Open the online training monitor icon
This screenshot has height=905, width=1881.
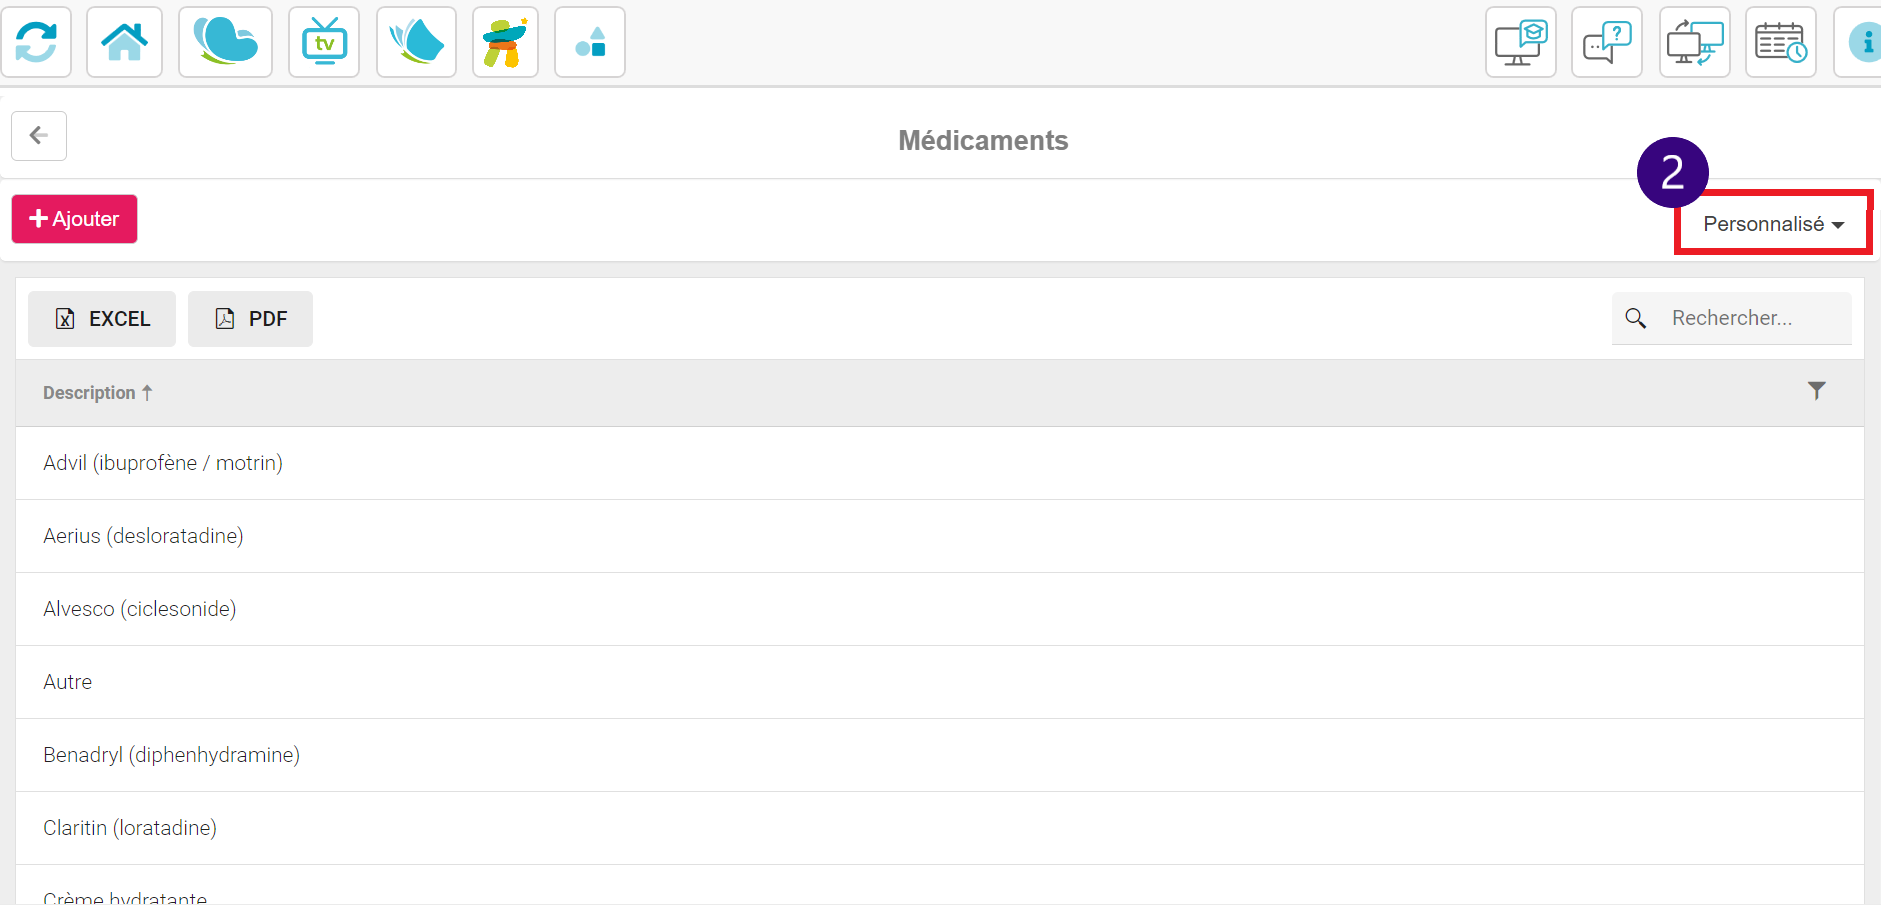click(x=1520, y=42)
